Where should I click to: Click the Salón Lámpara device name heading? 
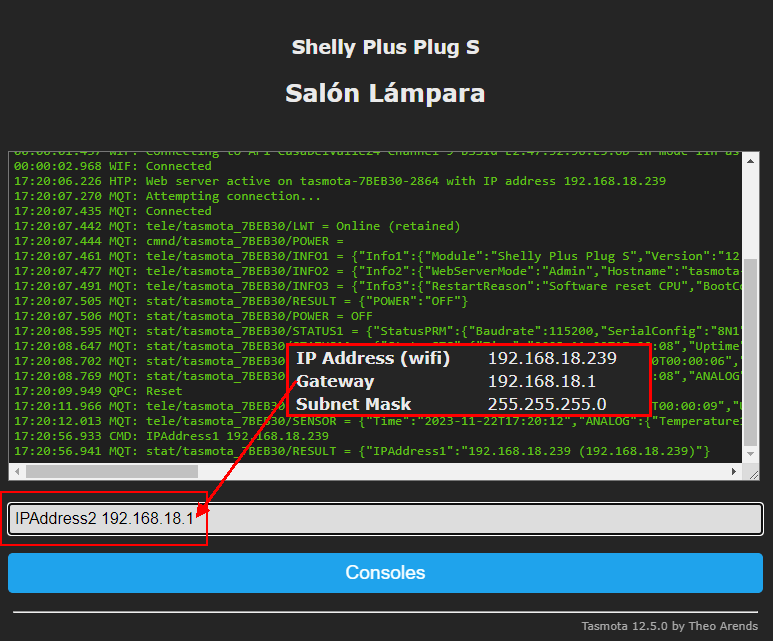click(385, 93)
